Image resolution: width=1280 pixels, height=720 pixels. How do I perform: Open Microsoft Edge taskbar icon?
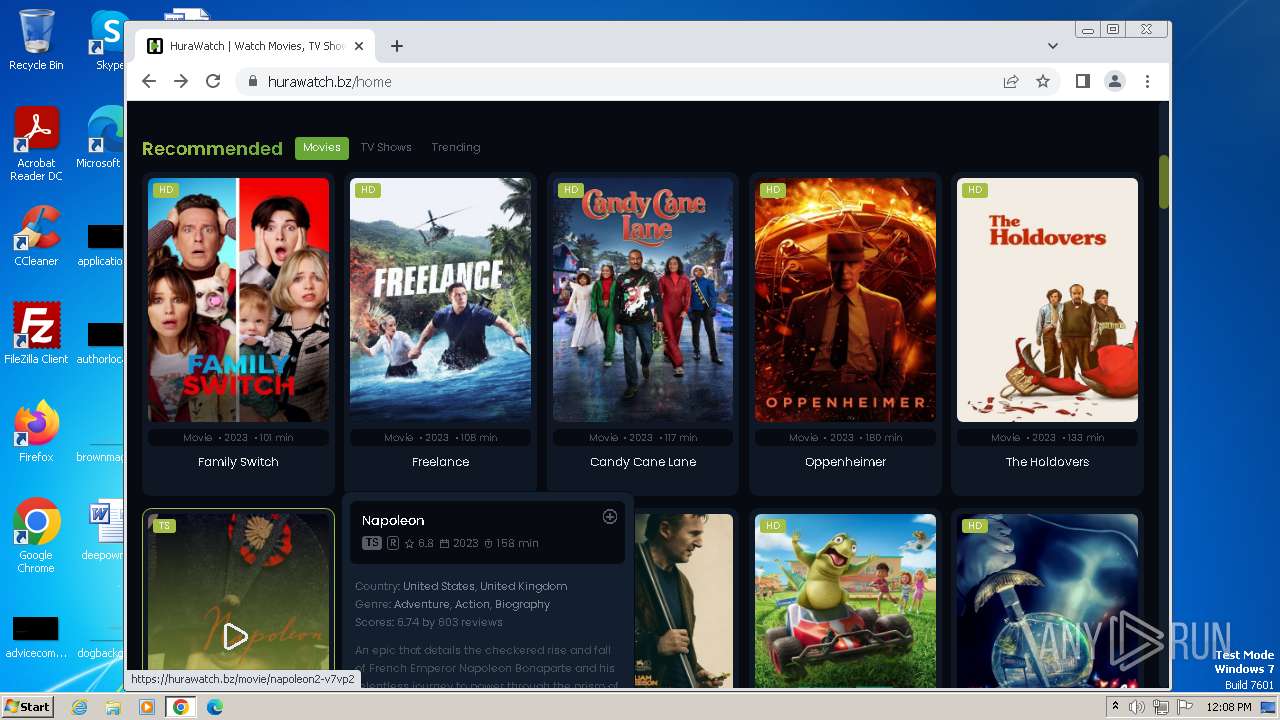coord(215,707)
